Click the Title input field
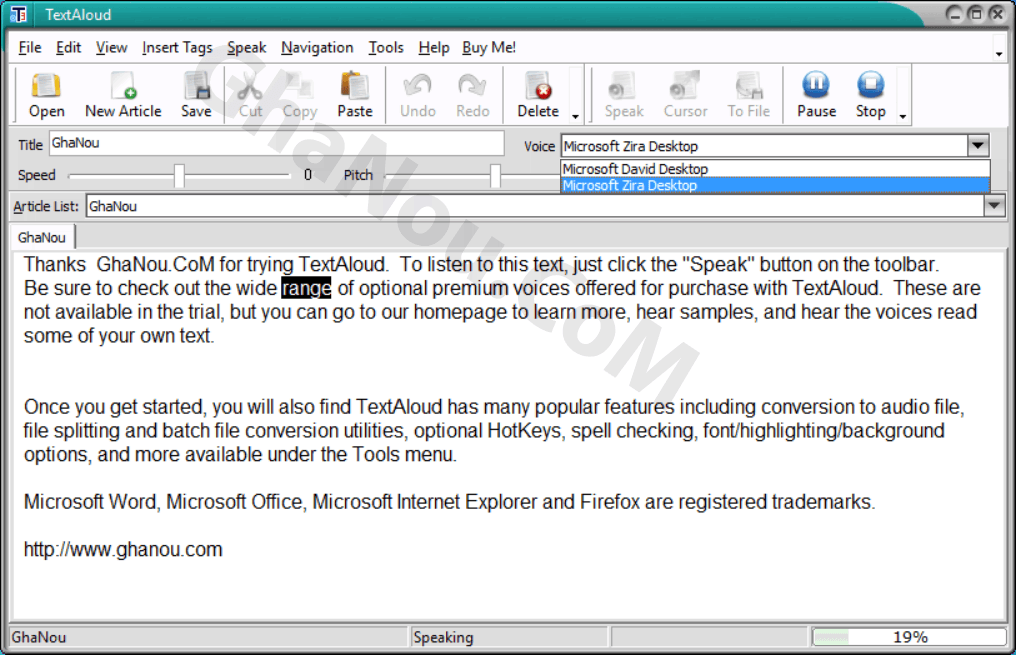This screenshot has height=655, width=1016. click(x=277, y=143)
